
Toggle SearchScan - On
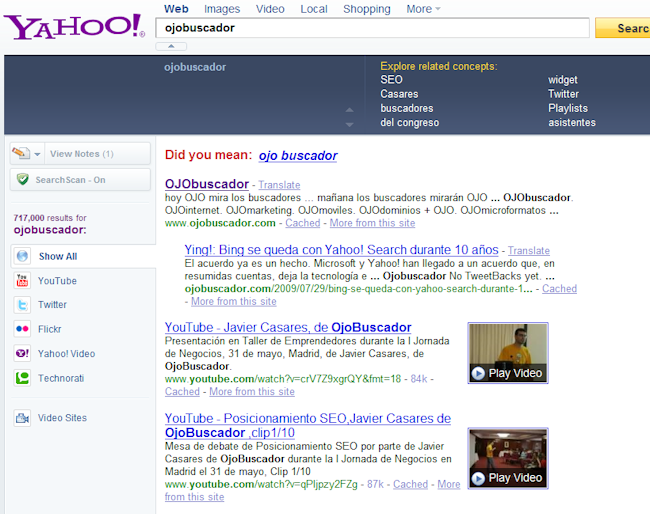point(80,180)
